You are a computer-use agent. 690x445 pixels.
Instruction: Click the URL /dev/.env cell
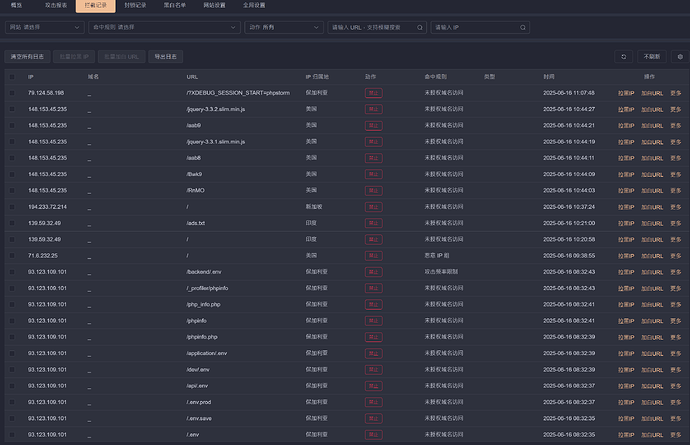198,370
